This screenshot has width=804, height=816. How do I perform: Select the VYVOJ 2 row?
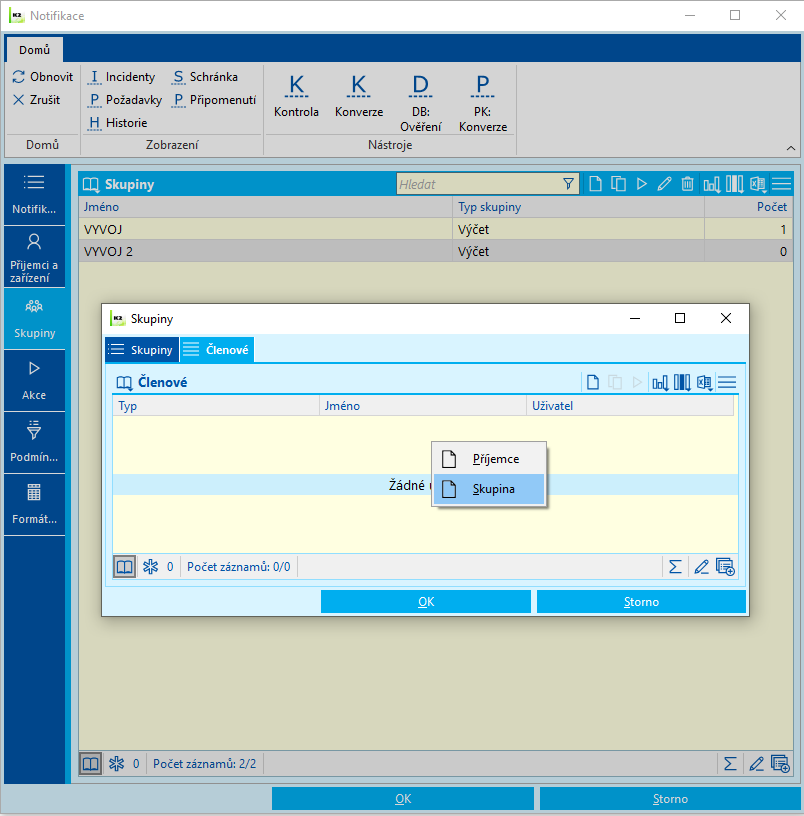(x=436, y=251)
